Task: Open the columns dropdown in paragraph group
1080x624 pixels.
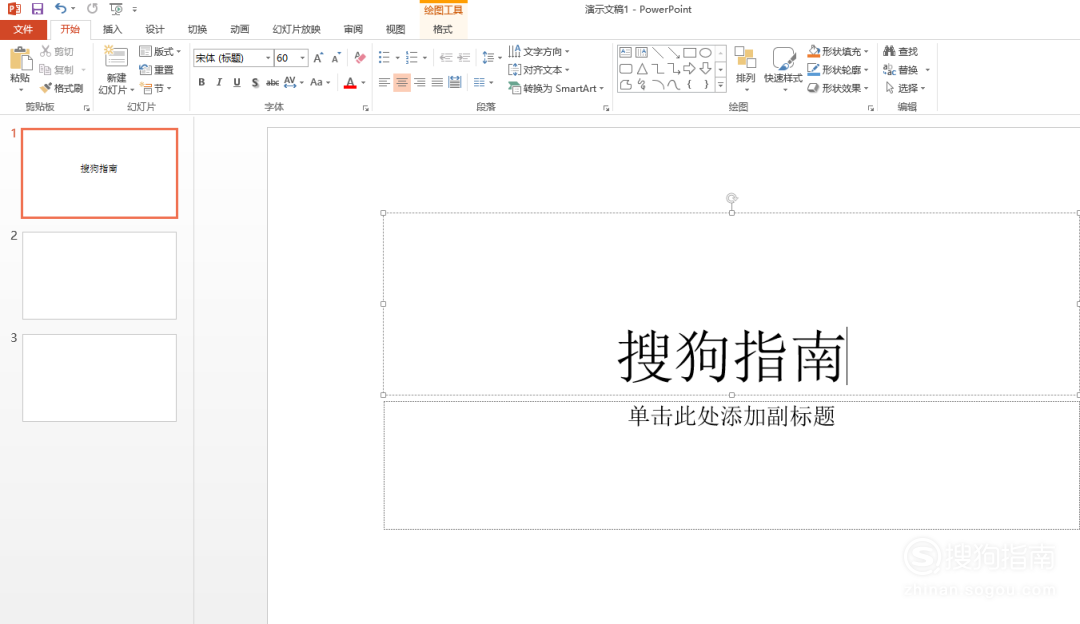Action: (x=484, y=83)
